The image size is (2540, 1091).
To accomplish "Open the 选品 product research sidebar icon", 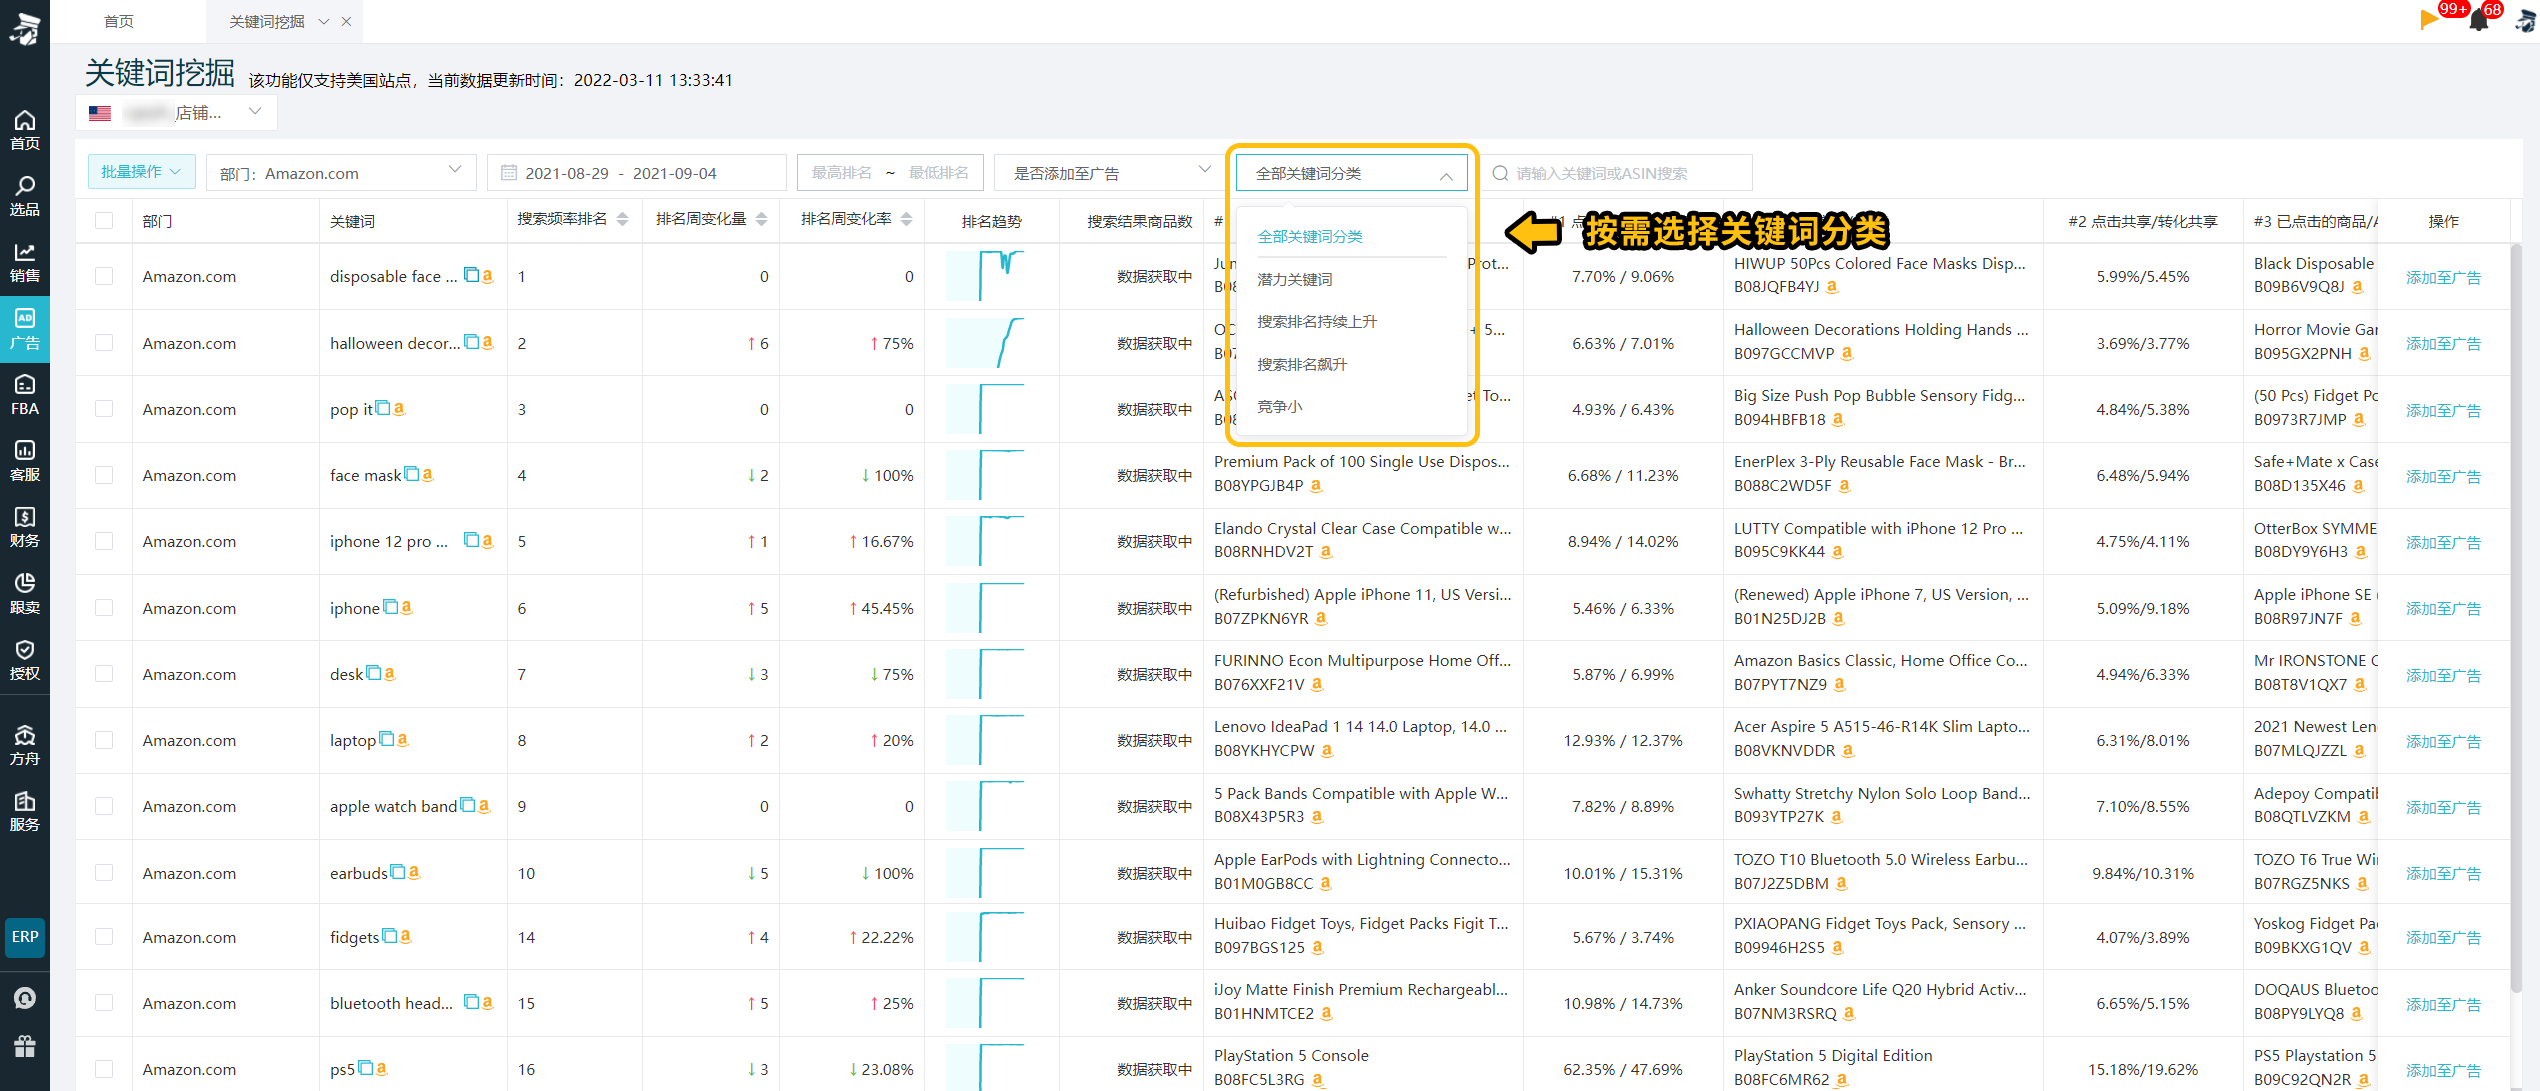I will click(x=24, y=196).
